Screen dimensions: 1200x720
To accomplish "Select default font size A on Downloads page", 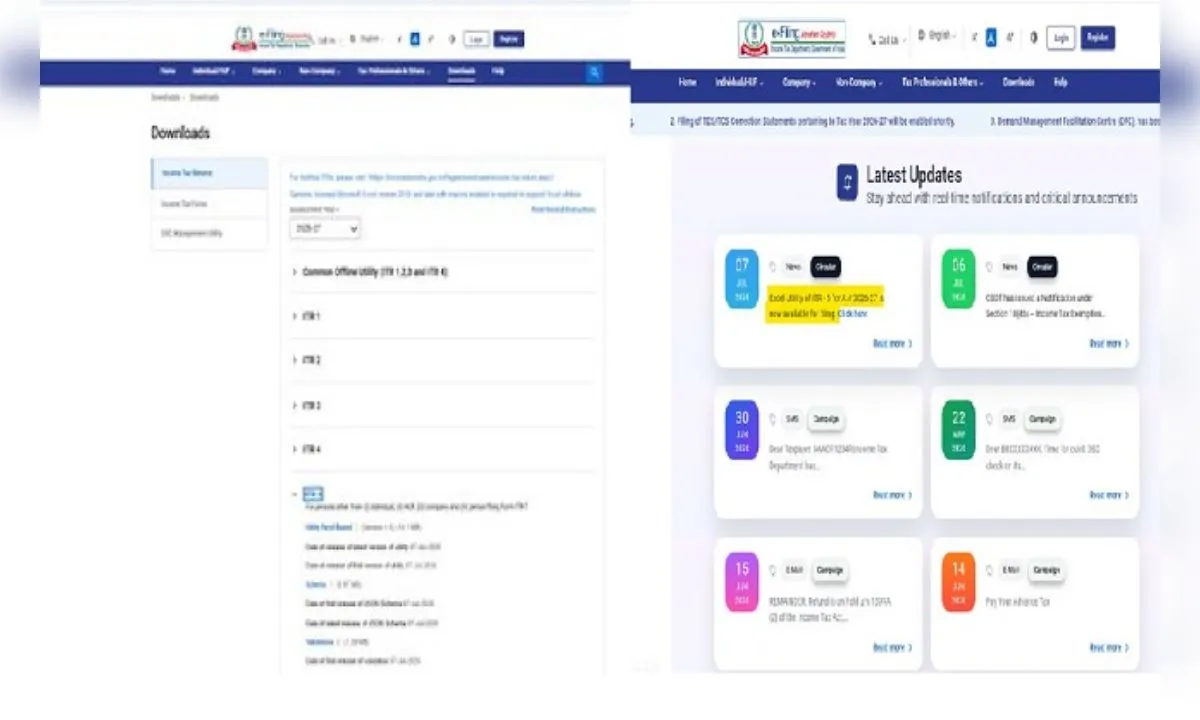I will [415, 39].
